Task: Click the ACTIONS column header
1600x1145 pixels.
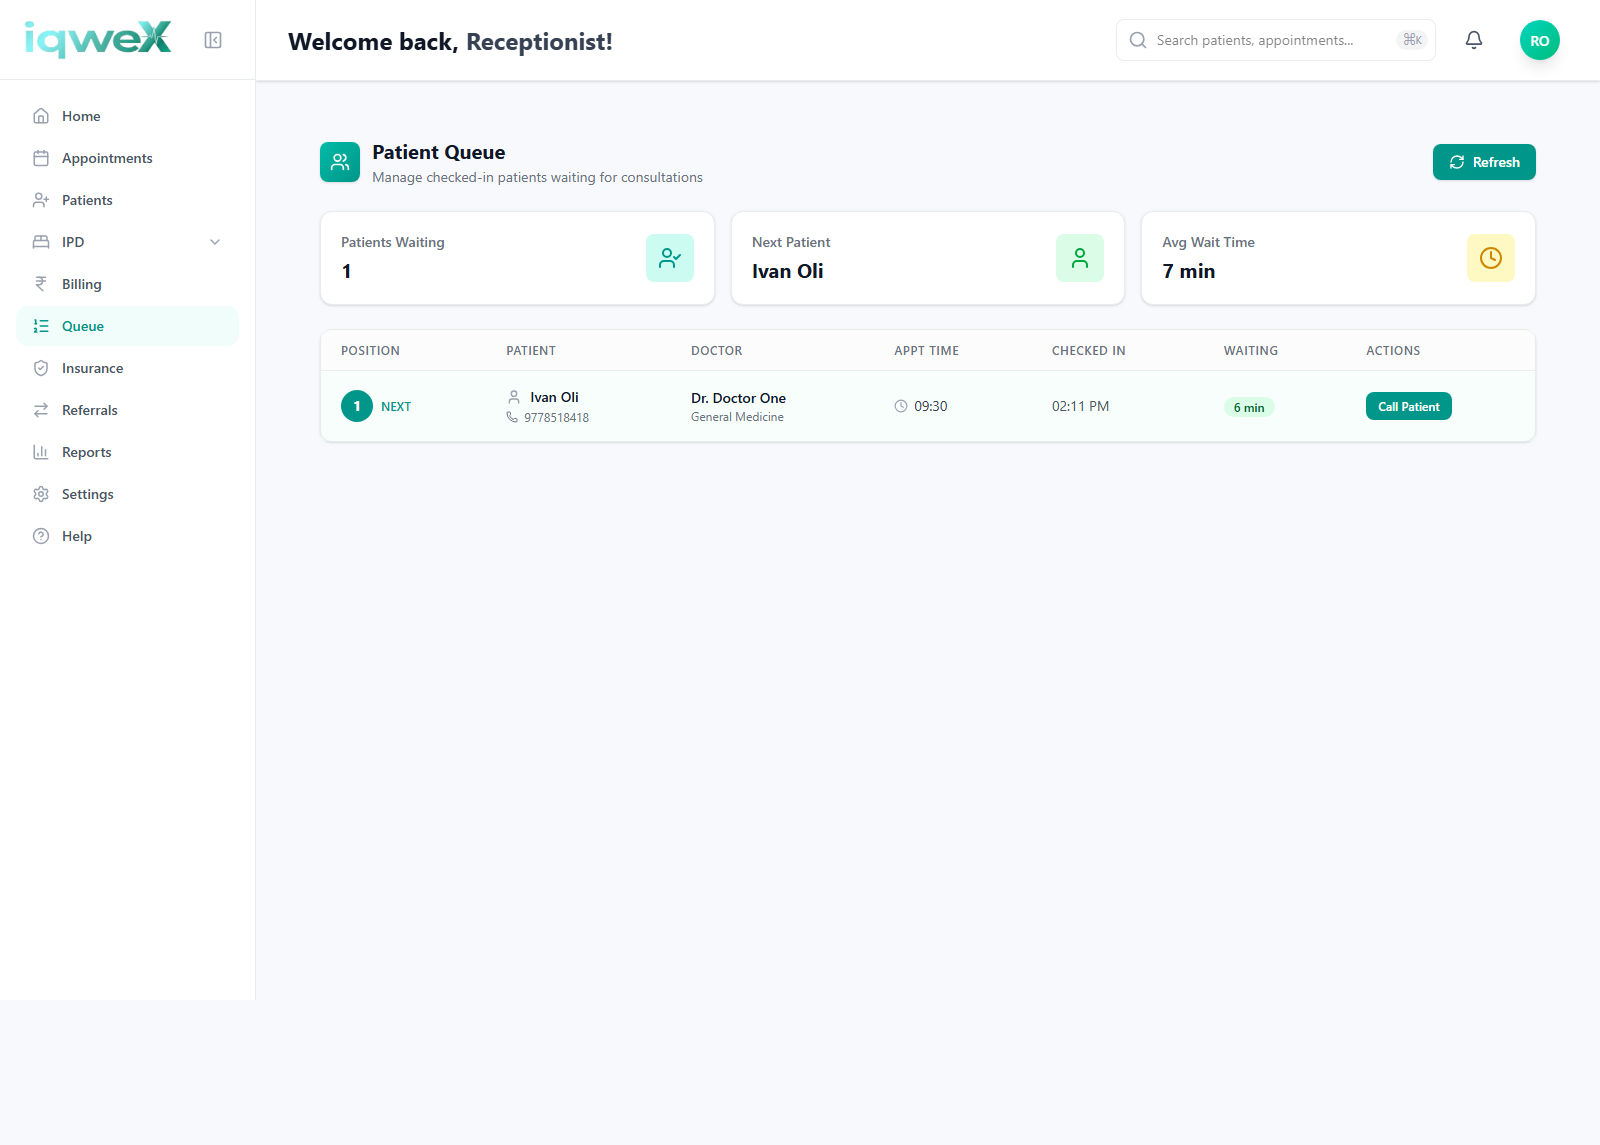Action: click(x=1393, y=351)
